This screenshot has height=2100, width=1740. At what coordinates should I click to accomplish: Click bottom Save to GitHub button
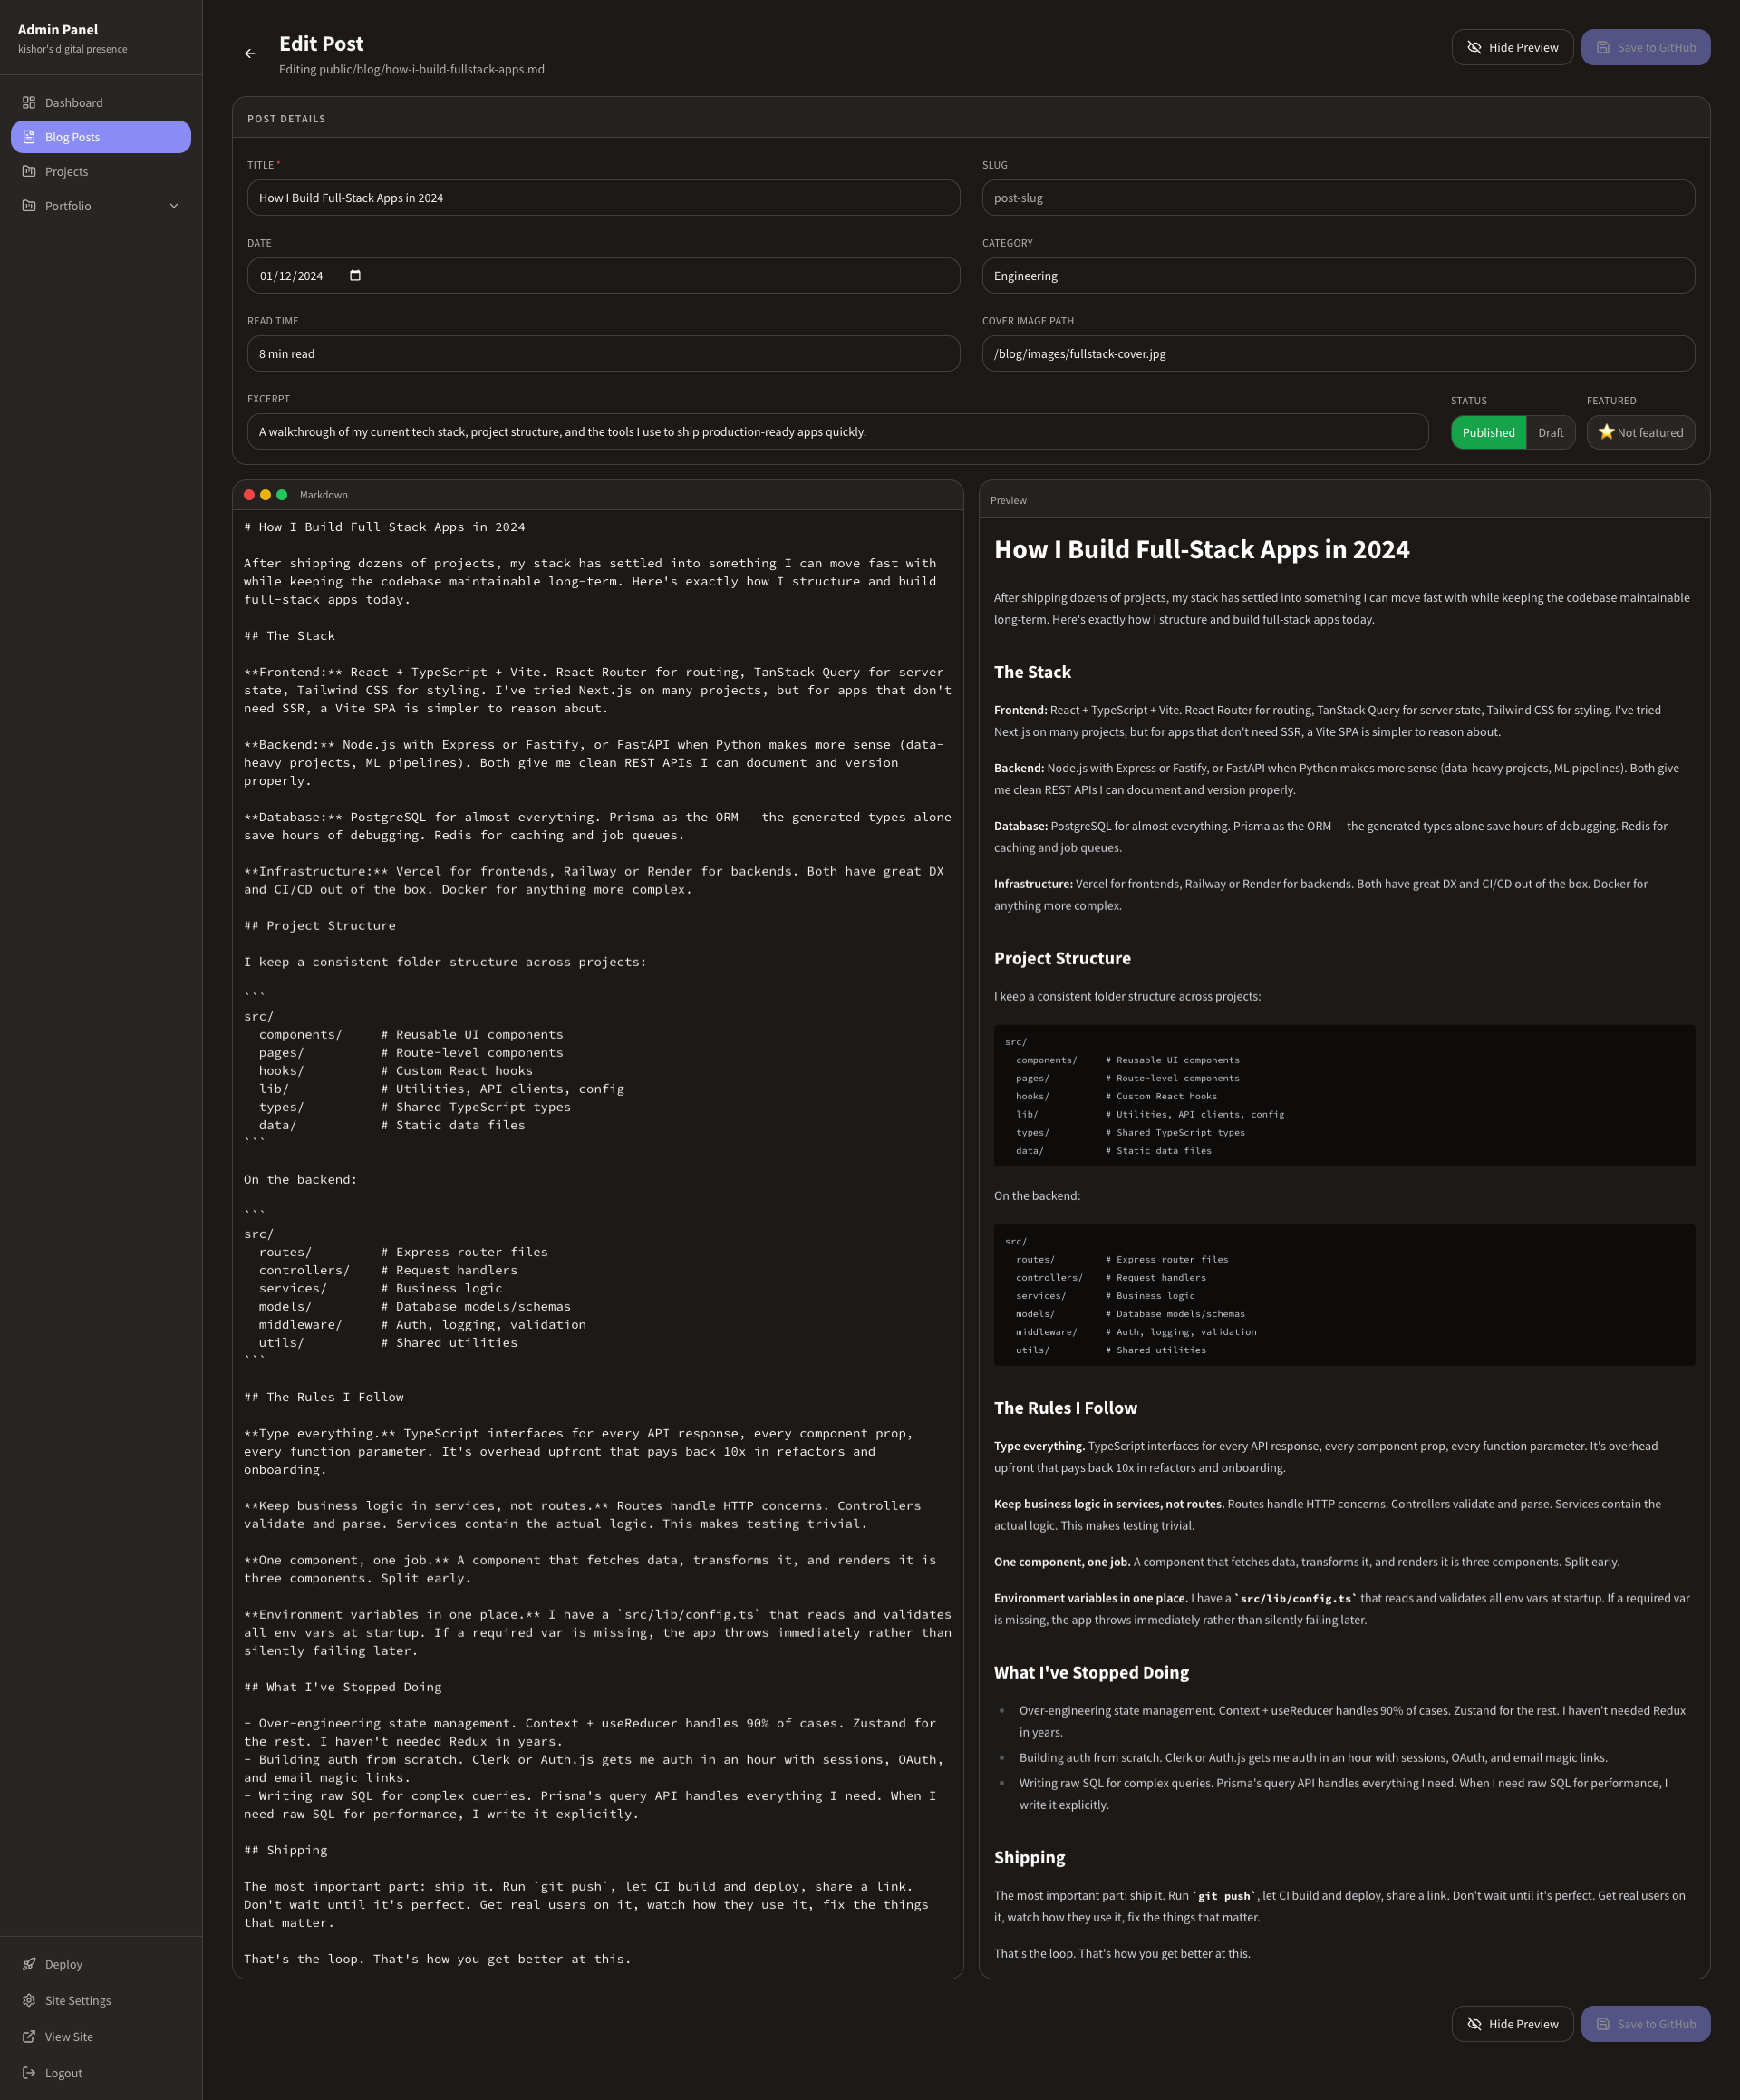pos(1645,2024)
